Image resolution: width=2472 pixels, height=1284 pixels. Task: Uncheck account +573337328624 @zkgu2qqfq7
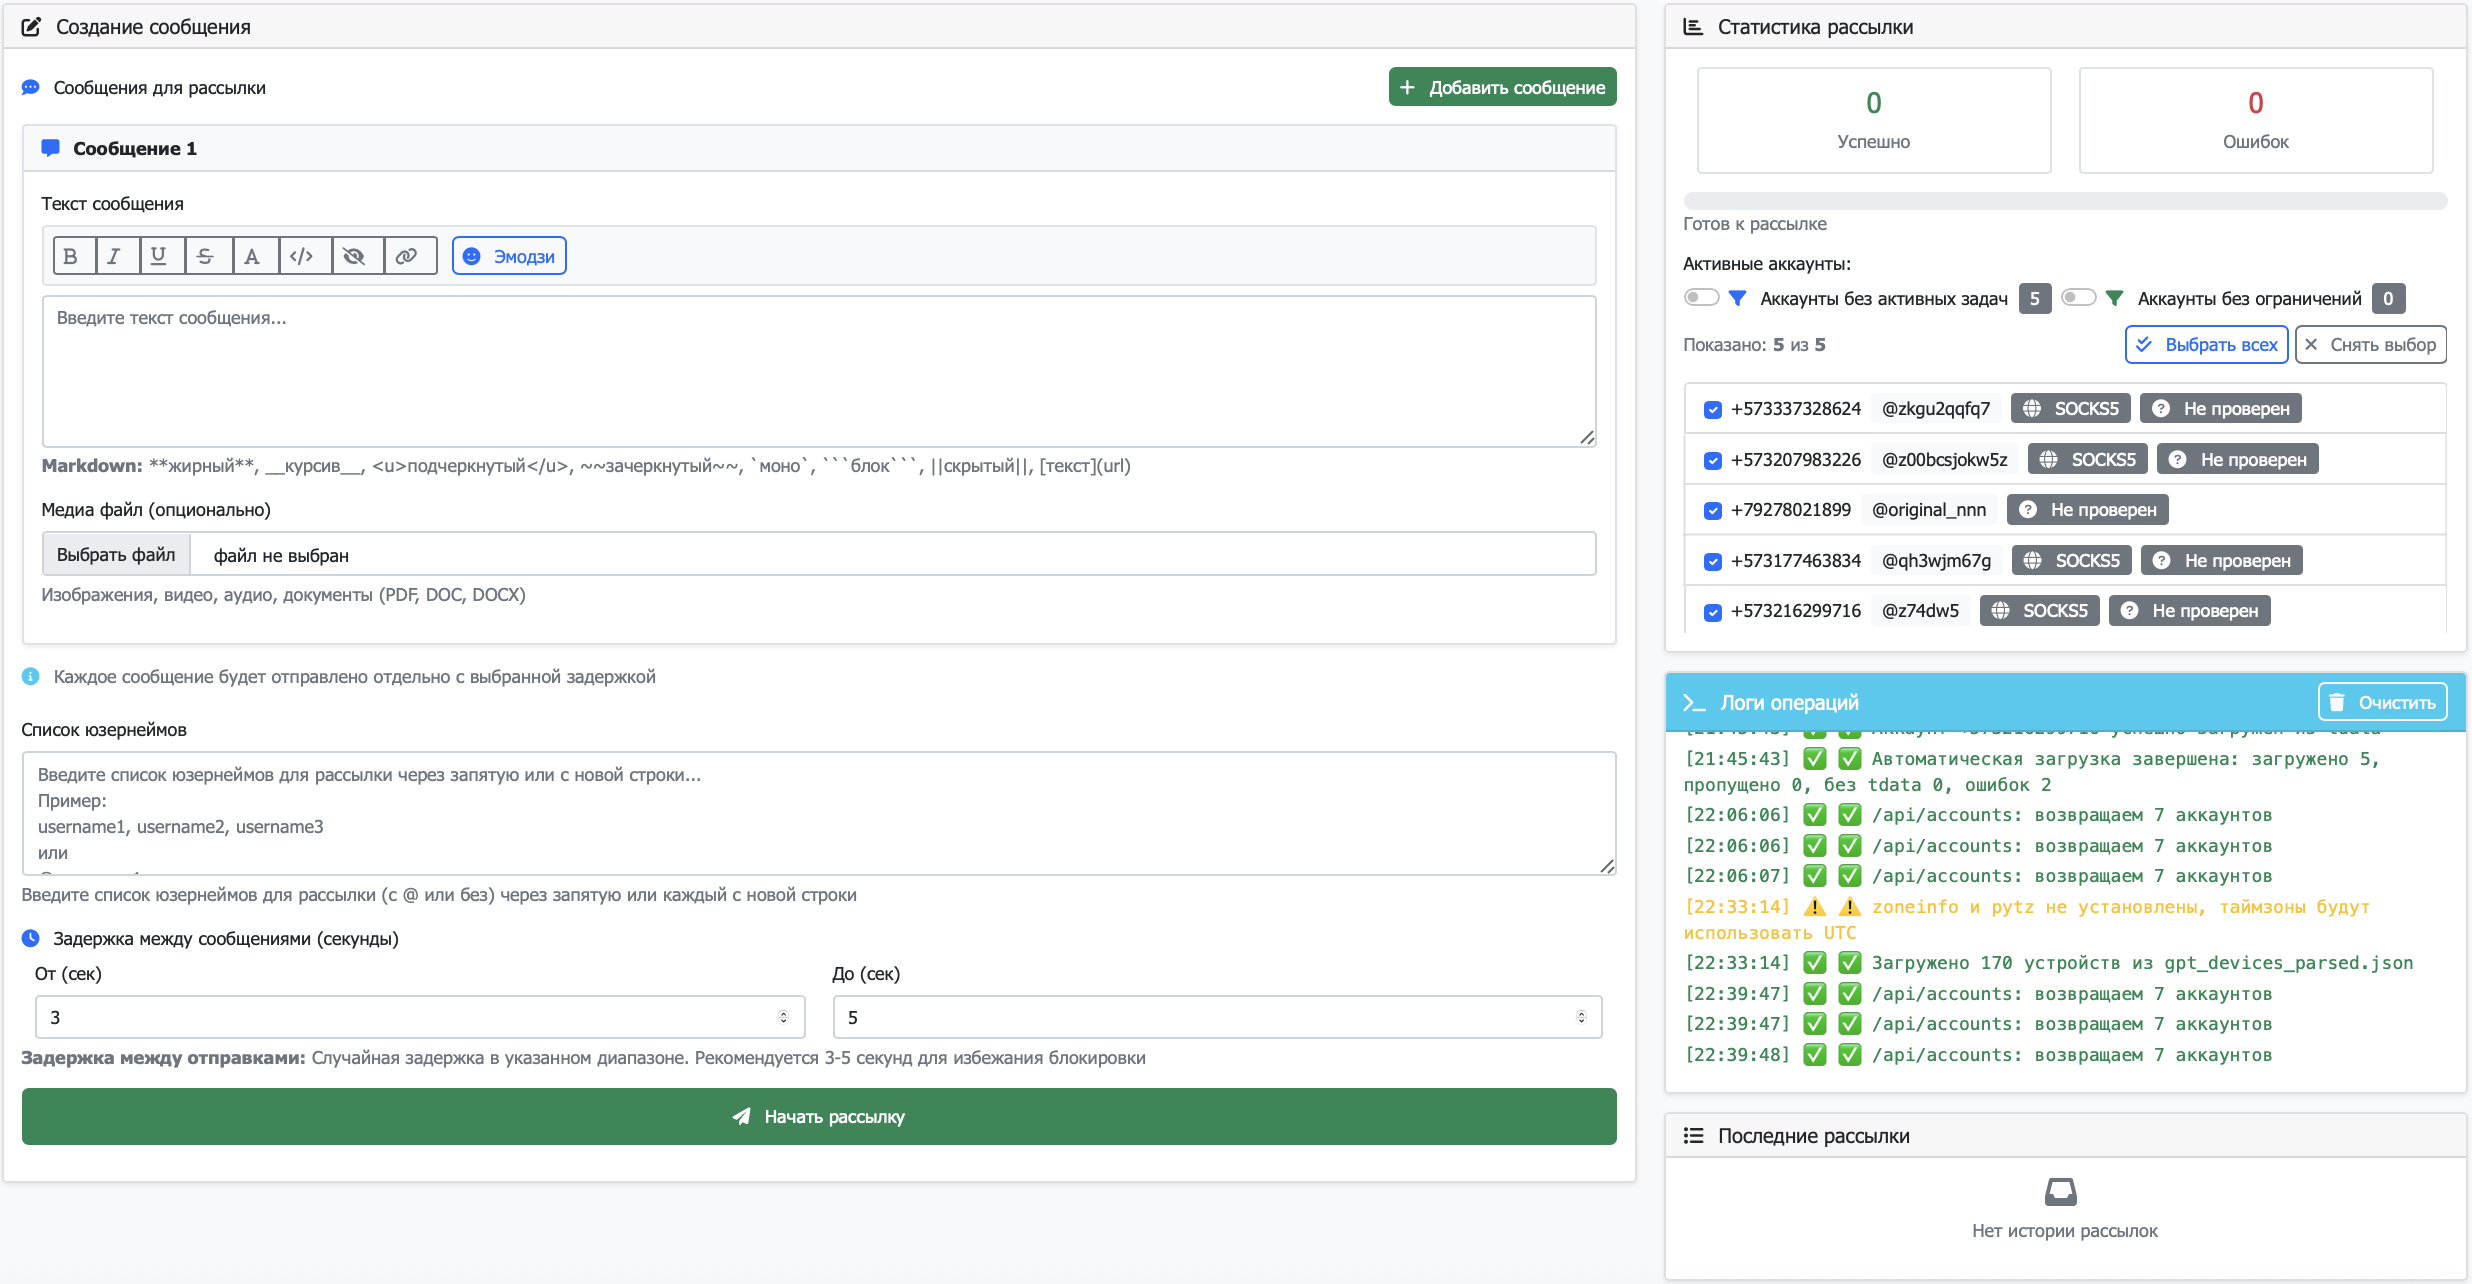coord(1713,410)
